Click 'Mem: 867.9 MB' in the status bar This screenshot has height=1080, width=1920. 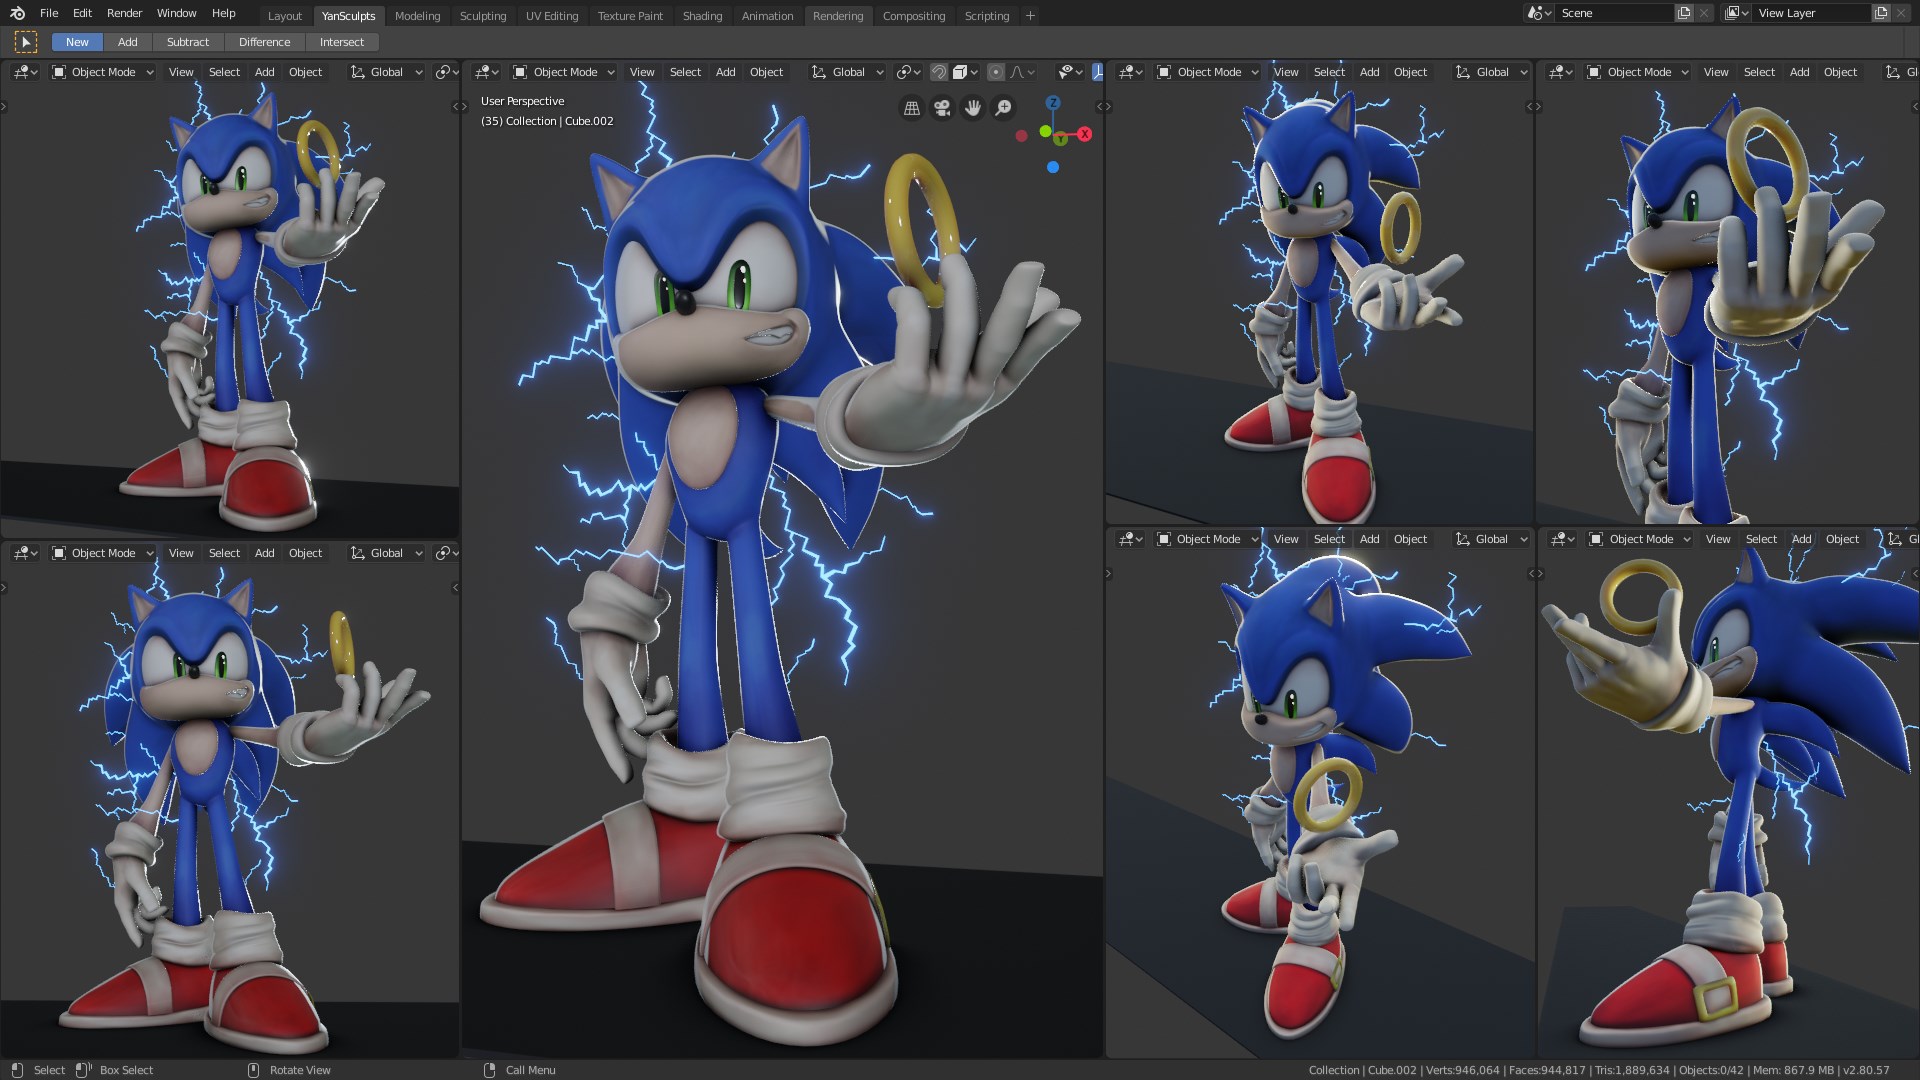pyautogui.click(x=1793, y=1070)
